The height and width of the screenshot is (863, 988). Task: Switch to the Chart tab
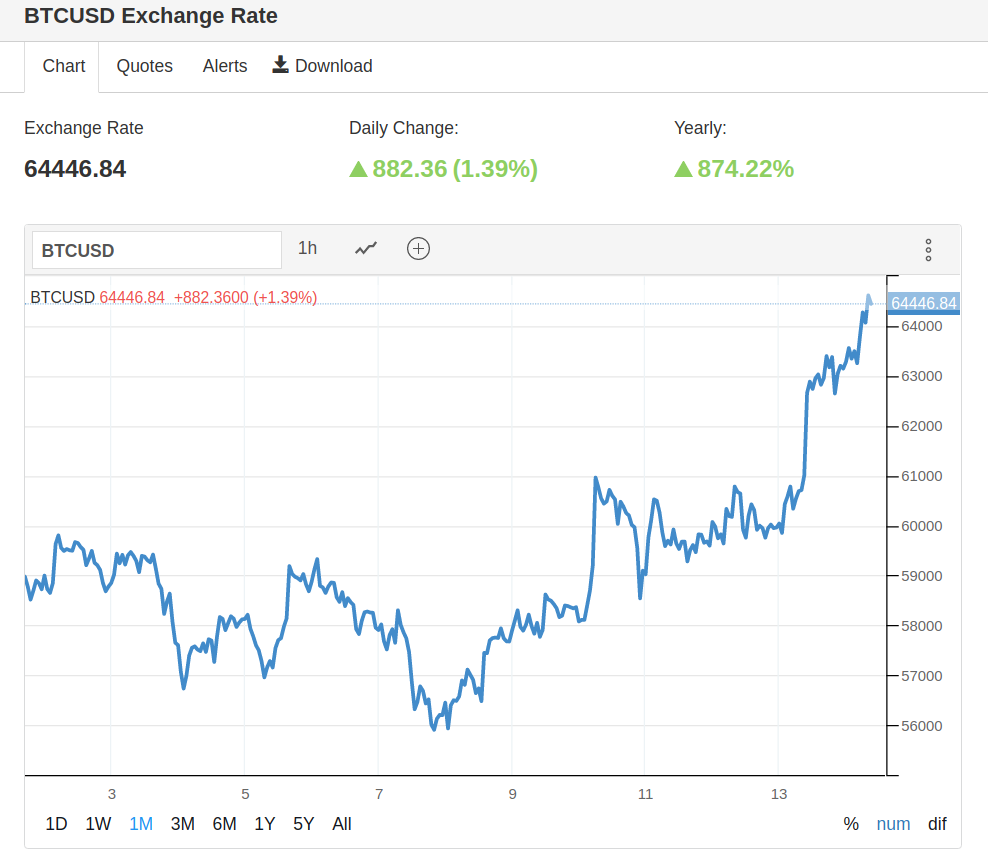pos(64,66)
